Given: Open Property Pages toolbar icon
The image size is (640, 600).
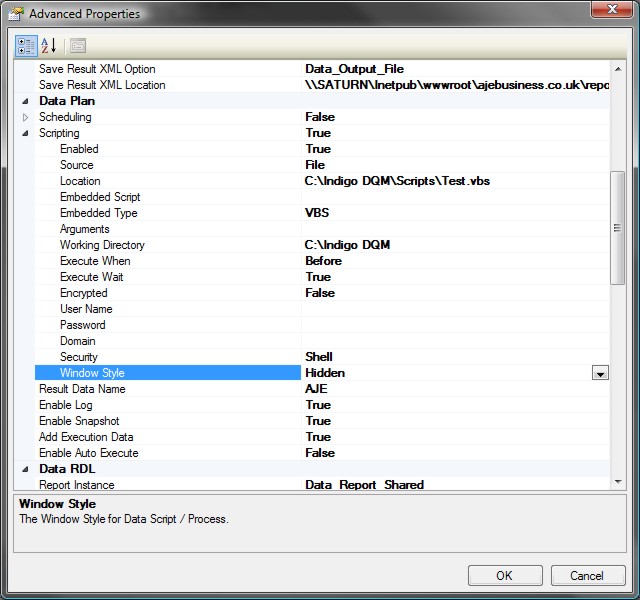Looking at the screenshot, I should click(77, 45).
